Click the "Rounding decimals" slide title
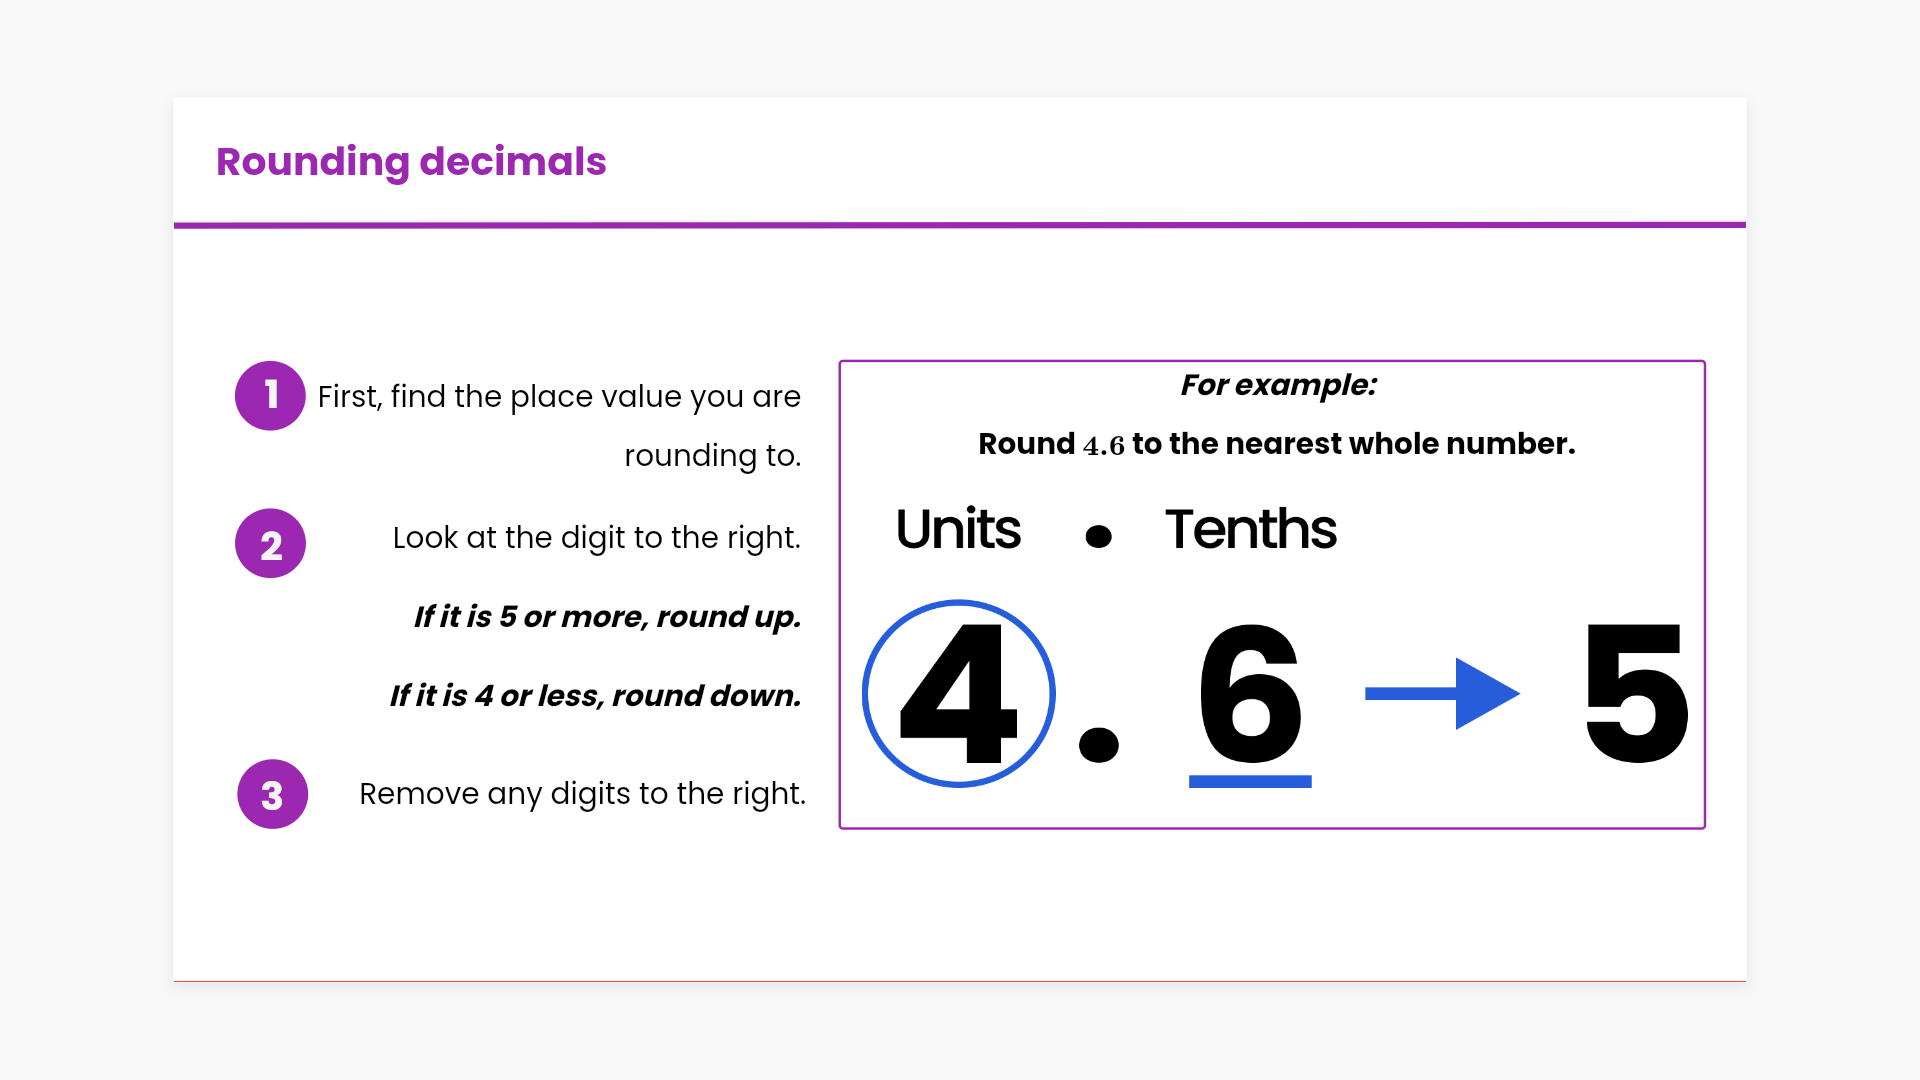The width and height of the screenshot is (1920, 1080). [411, 162]
